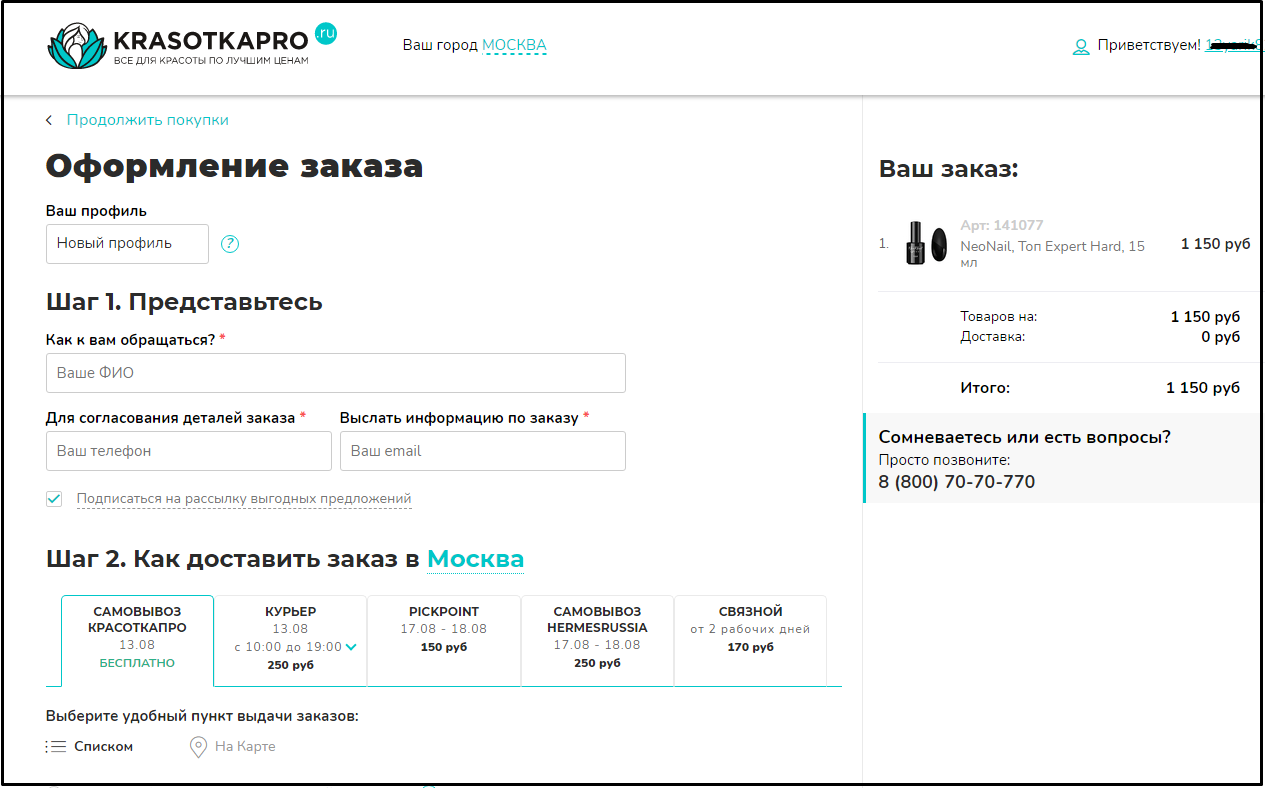The height and width of the screenshot is (788, 1265).
Task: Select the Товаров на row label
Action: point(999,317)
